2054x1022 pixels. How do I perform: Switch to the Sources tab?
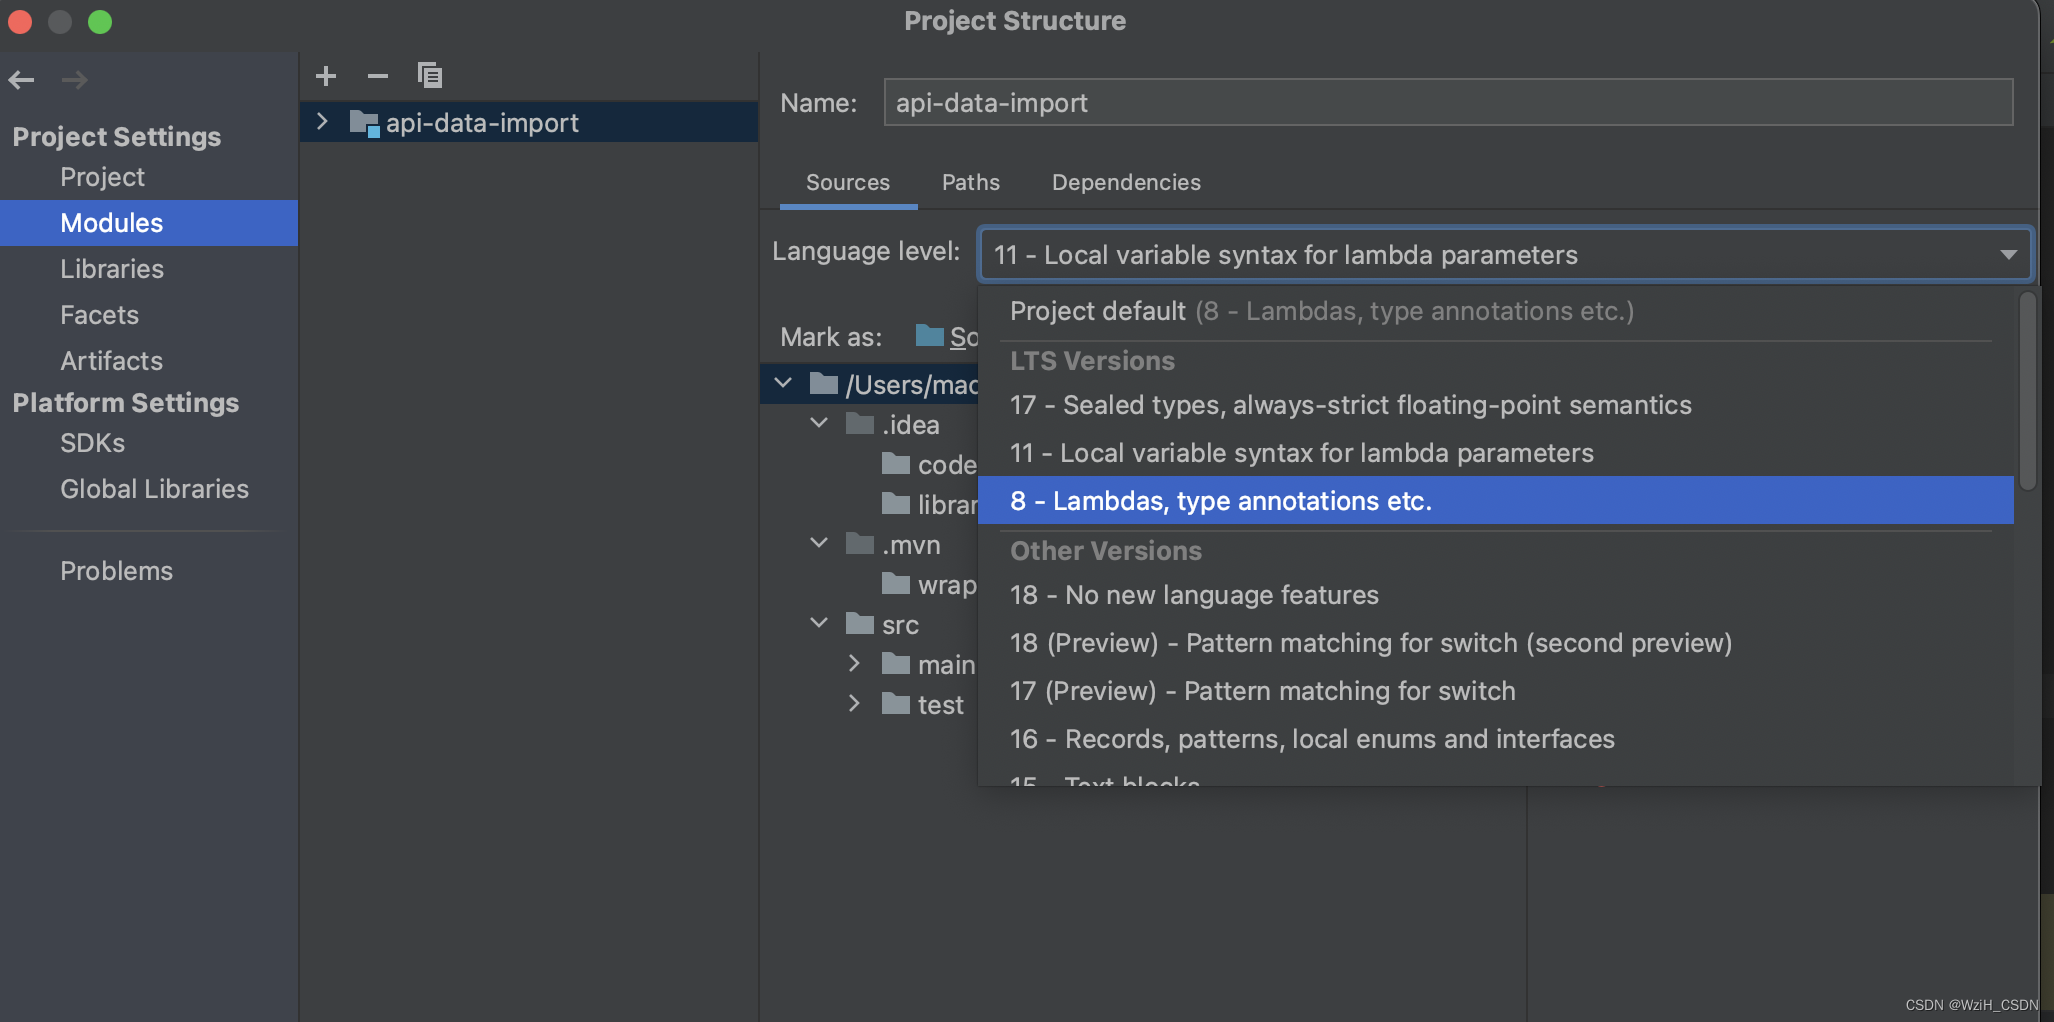tap(848, 182)
